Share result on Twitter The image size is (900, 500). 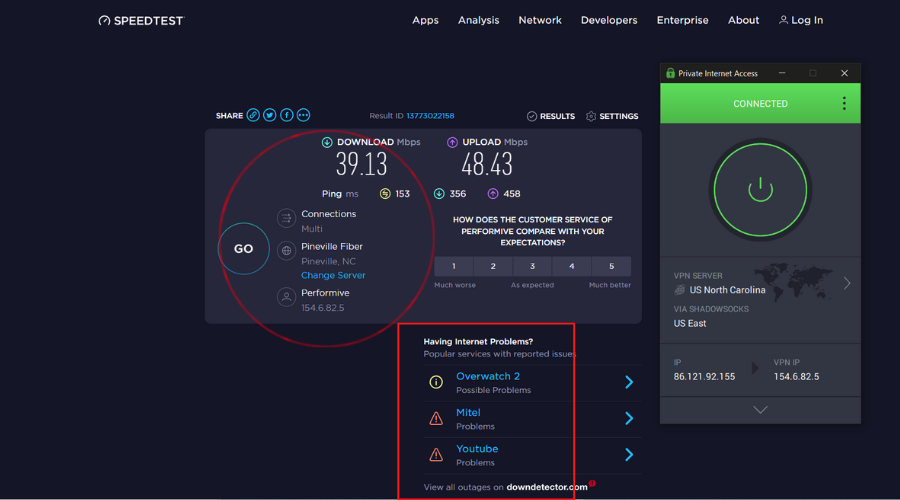(270, 115)
